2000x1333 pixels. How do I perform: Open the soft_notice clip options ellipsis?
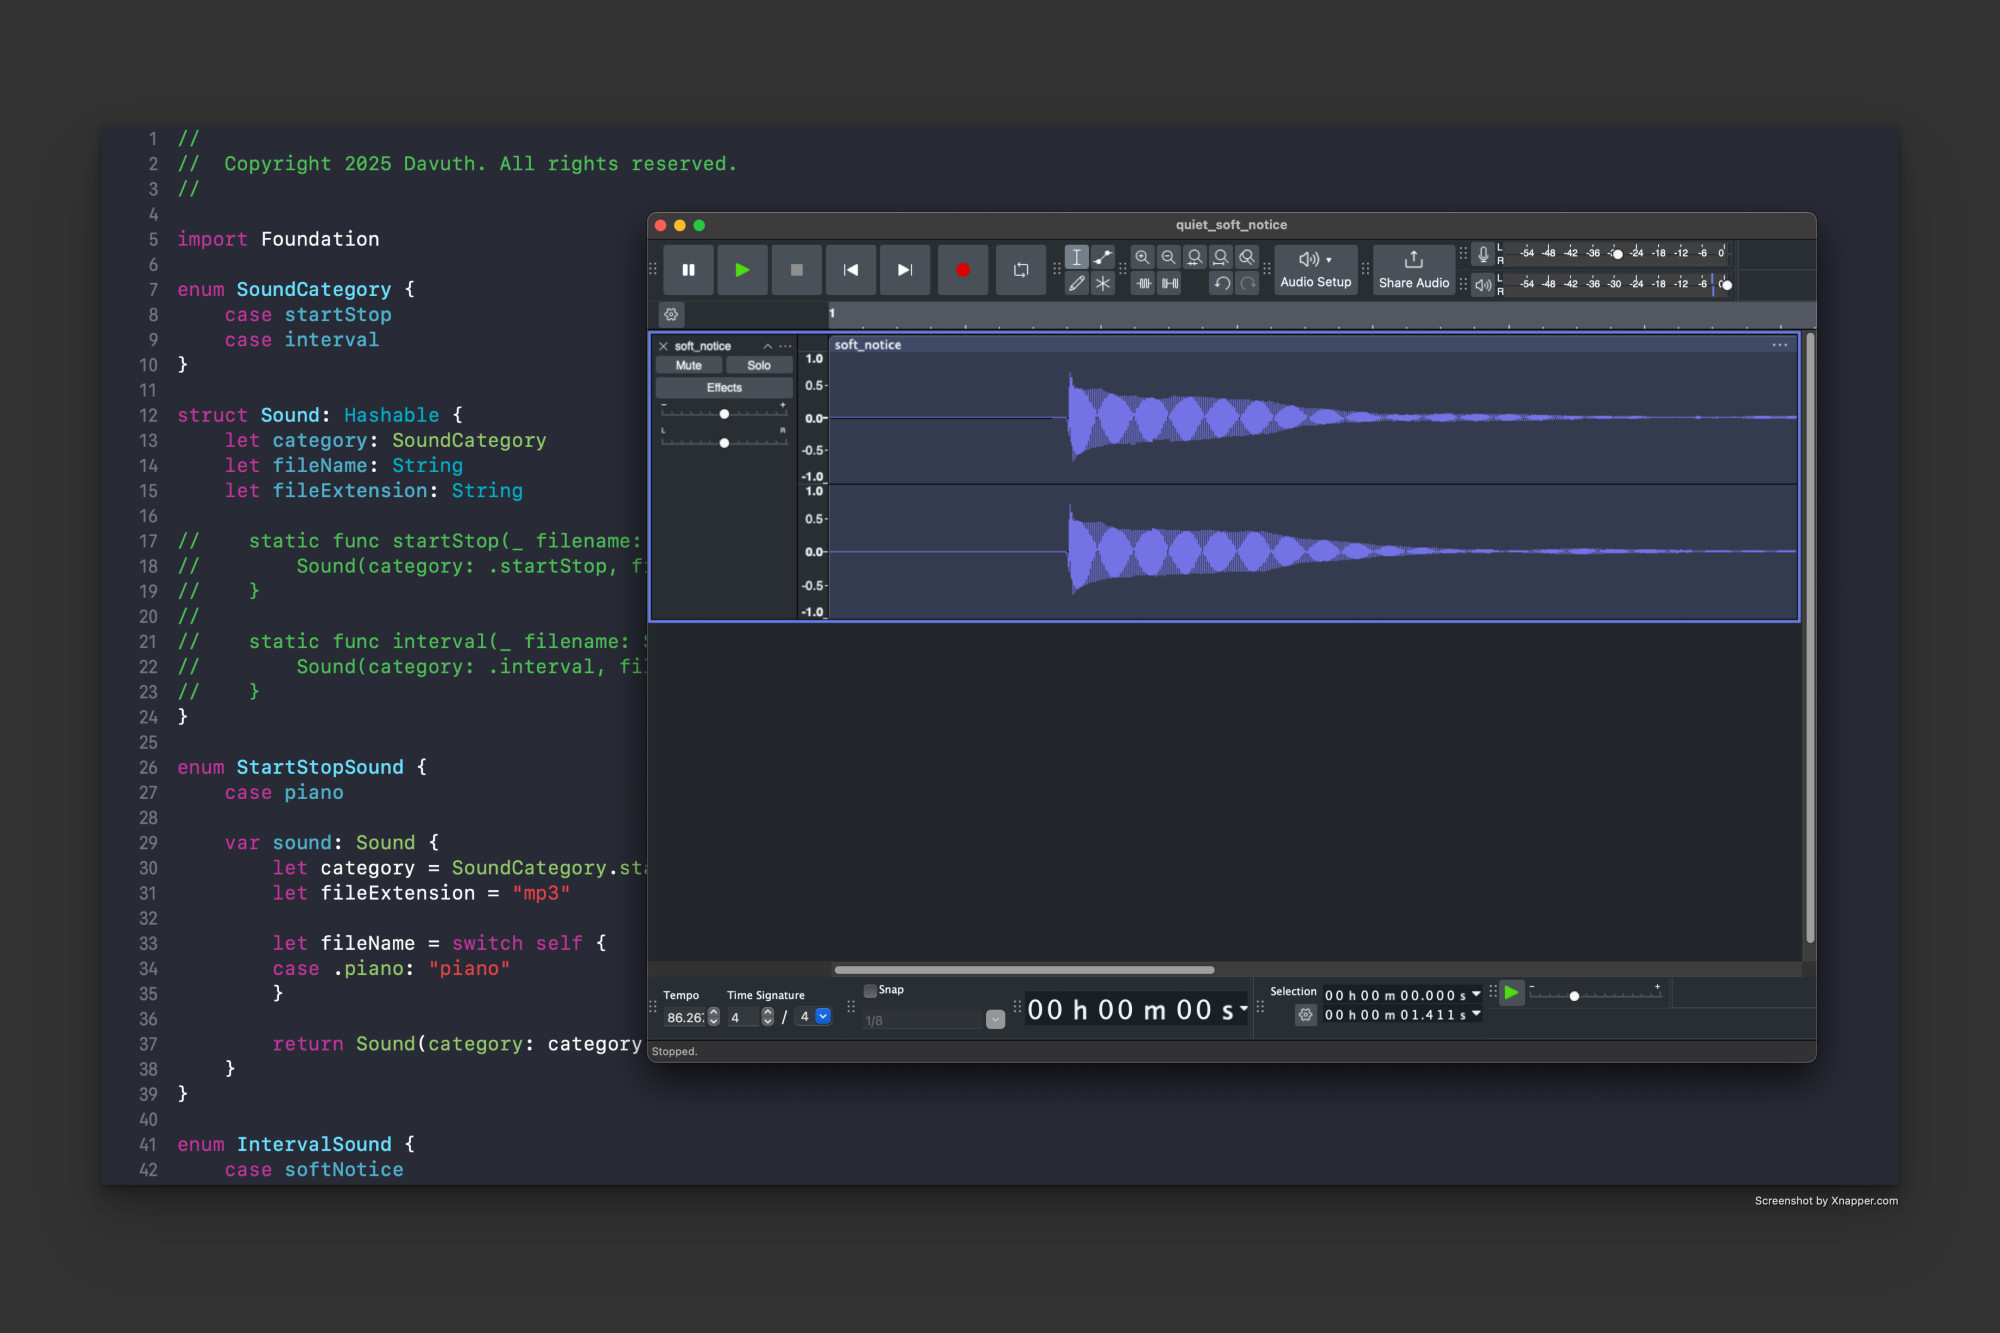(x=1780, y=345)
